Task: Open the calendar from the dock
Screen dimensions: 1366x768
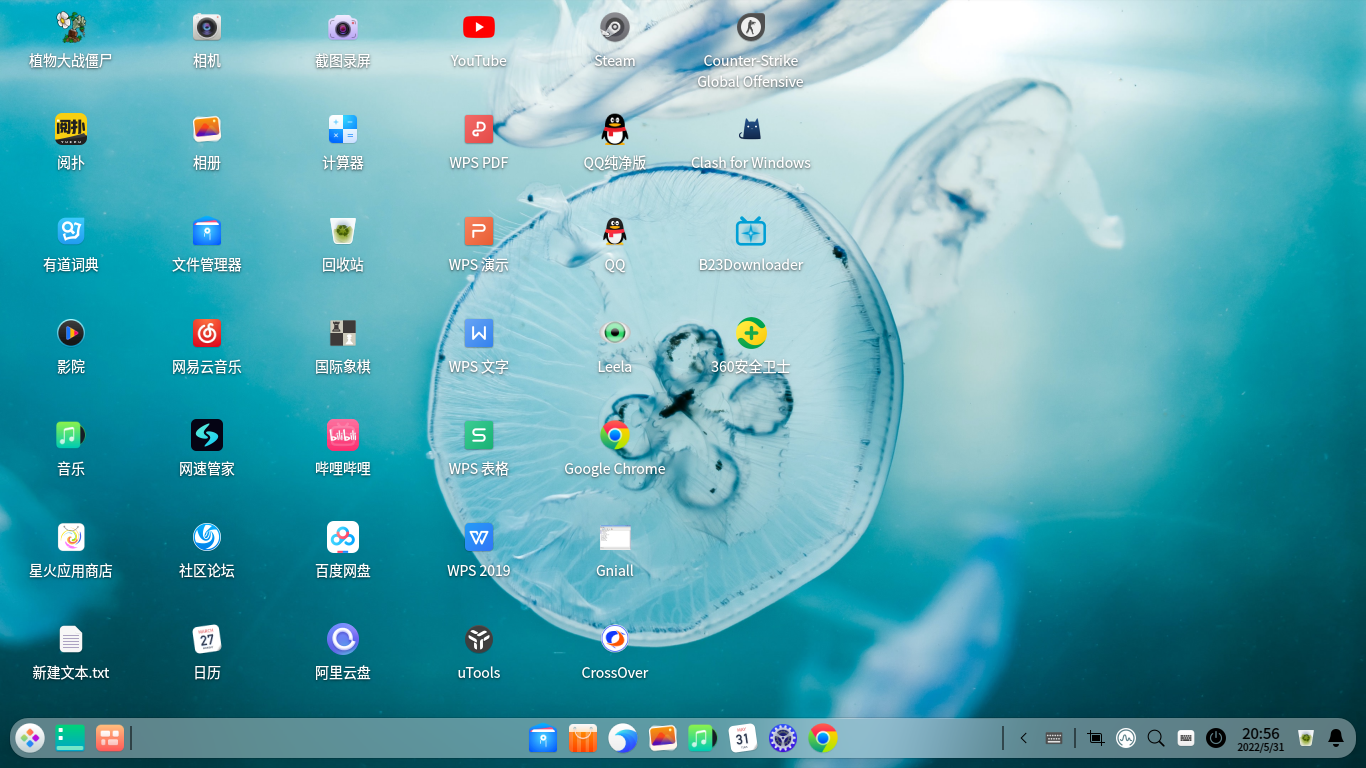Action: click(x=742, y=738)
